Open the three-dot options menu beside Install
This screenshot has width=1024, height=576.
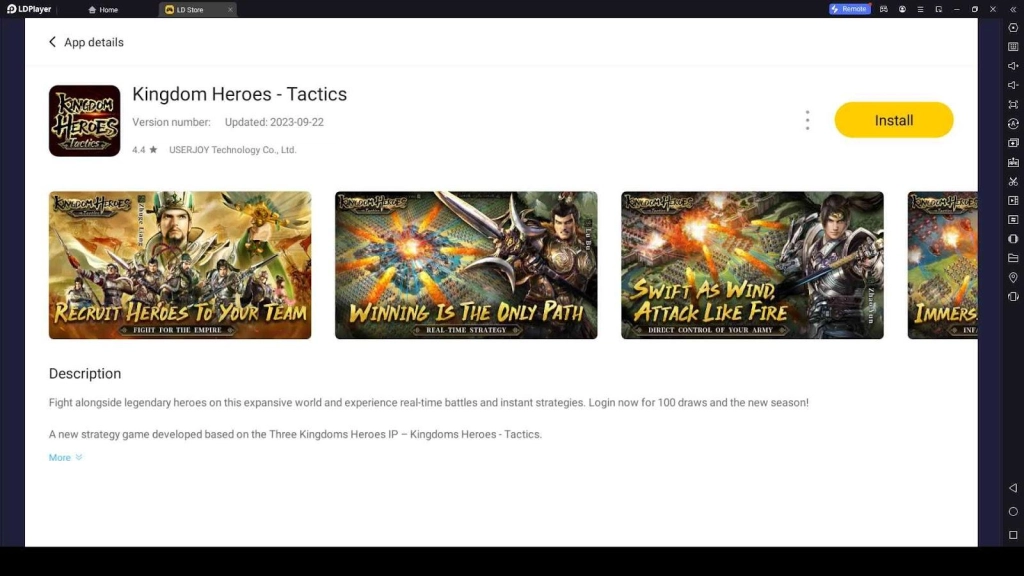pos(807,120)
